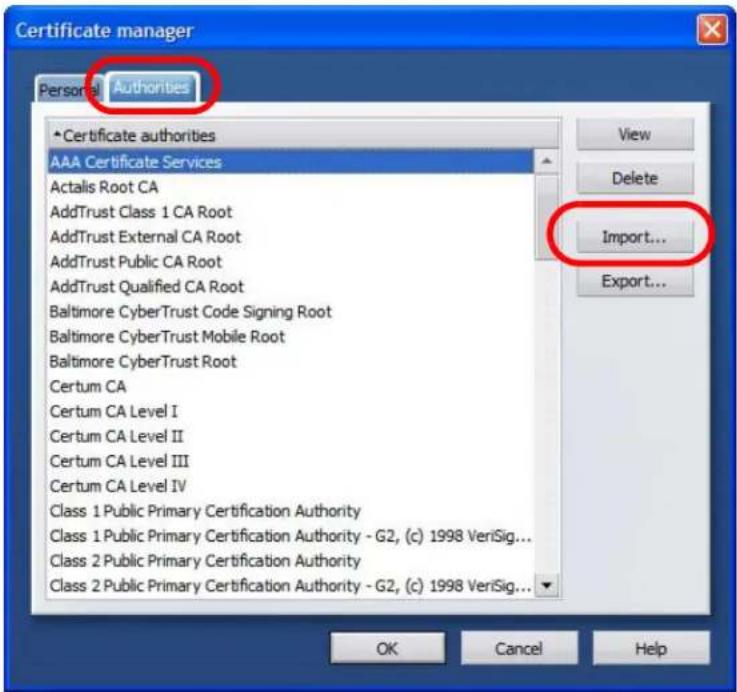The height and width of the screenshot is (692, 737).
Task: Select AddTrust External CA Root
Action: pyautogui.click(x=290, y=237)
